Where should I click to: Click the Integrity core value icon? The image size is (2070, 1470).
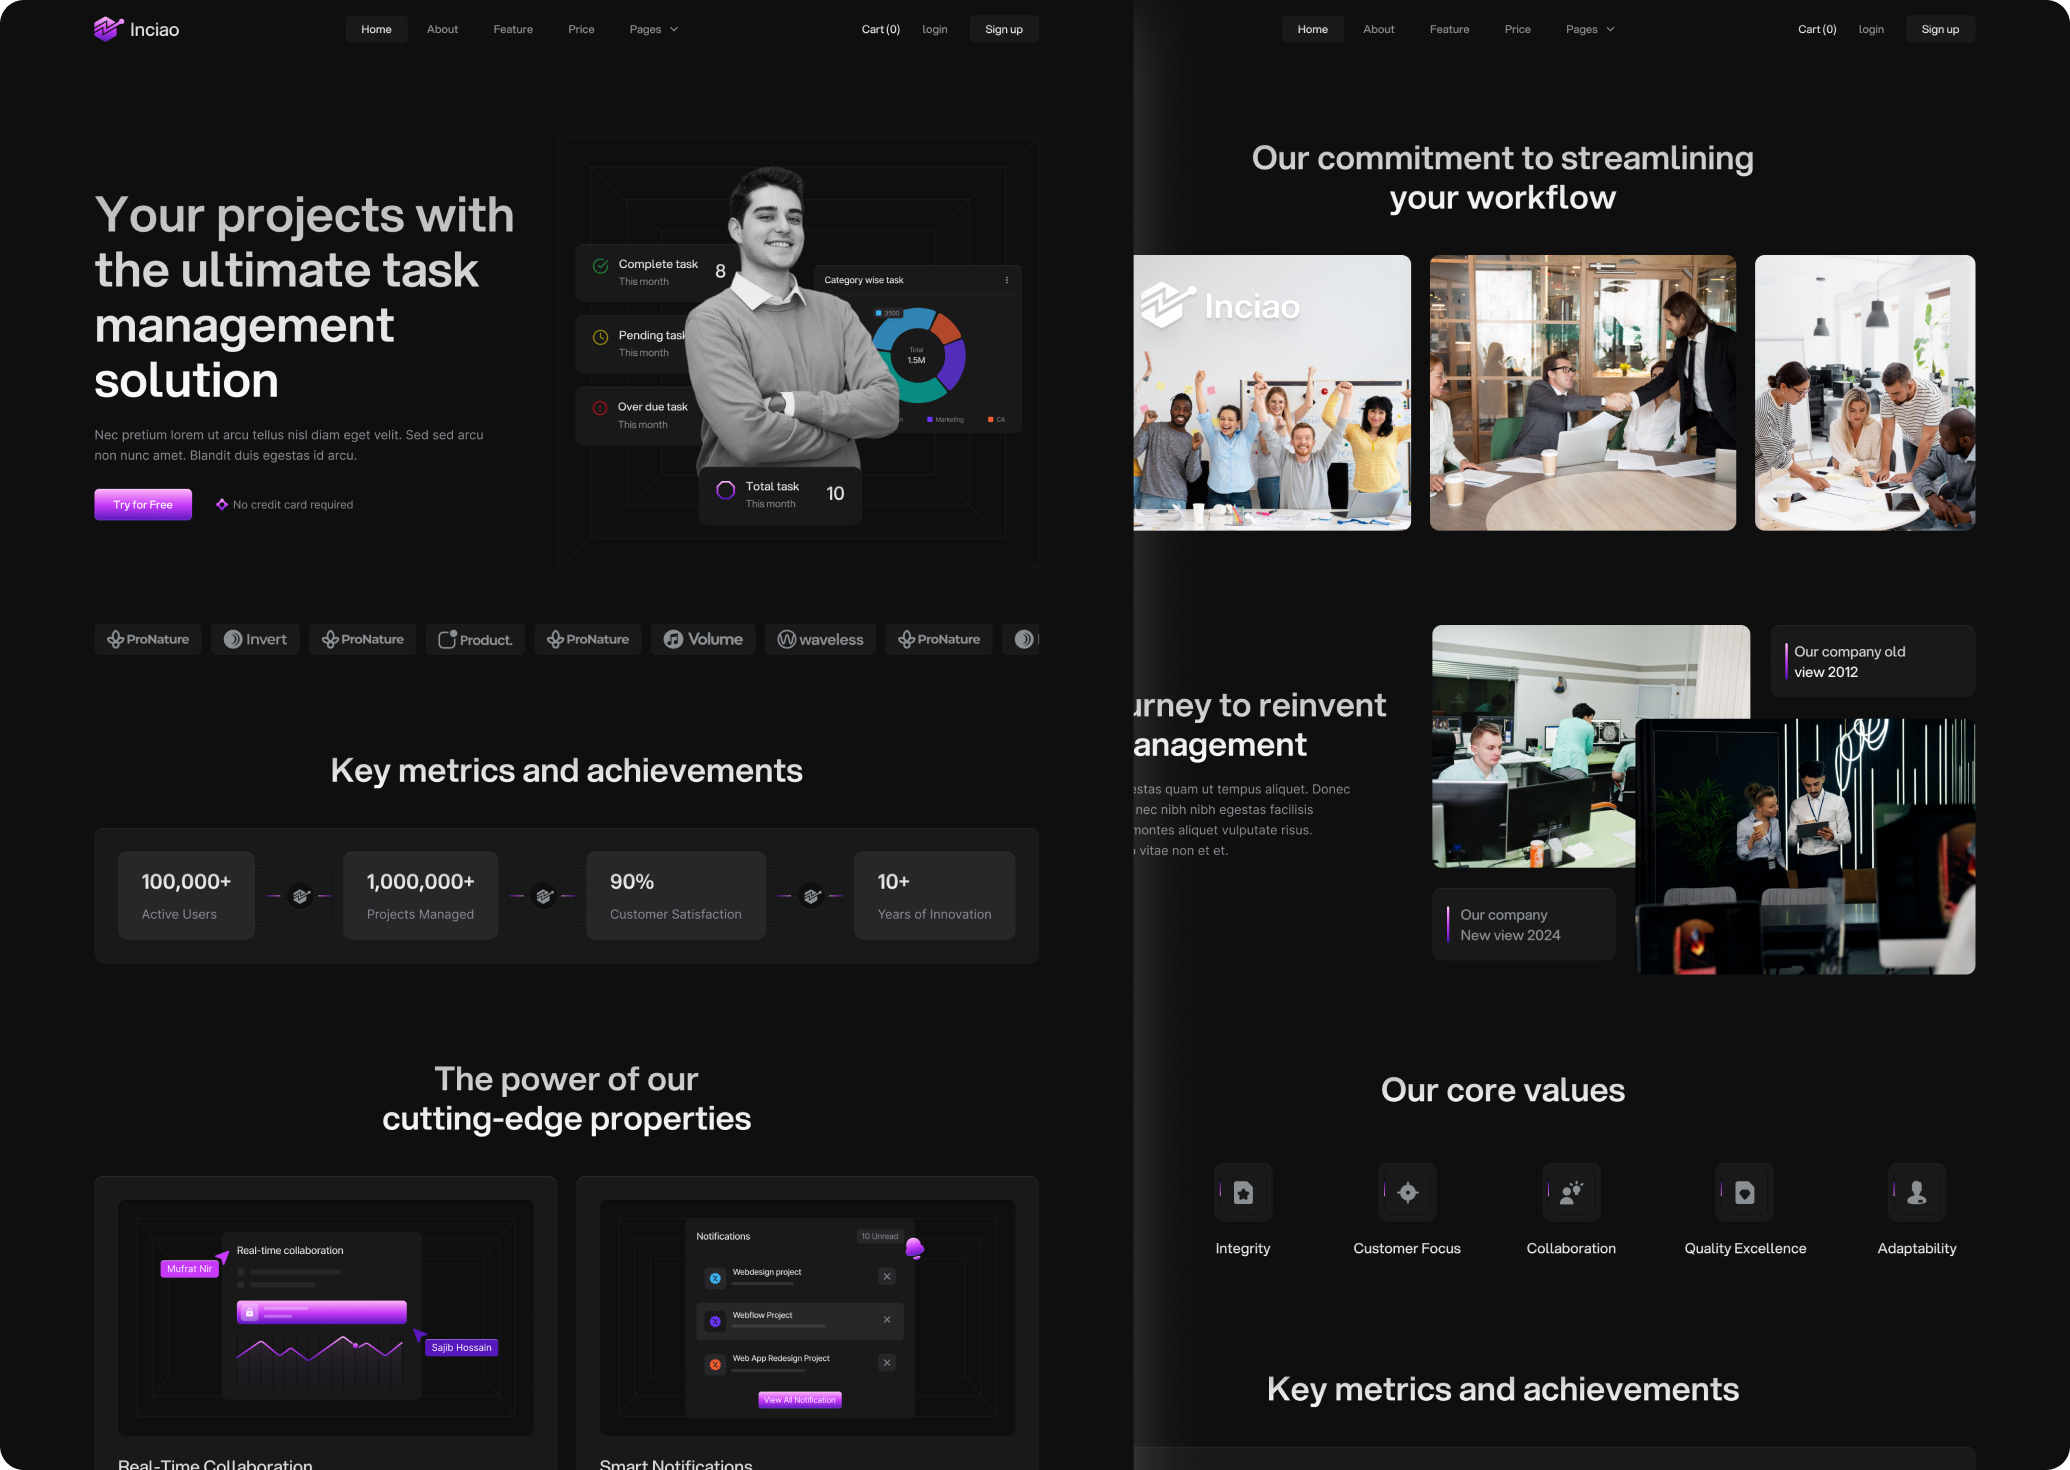pyautogui.click(x=1243, y=1192)
